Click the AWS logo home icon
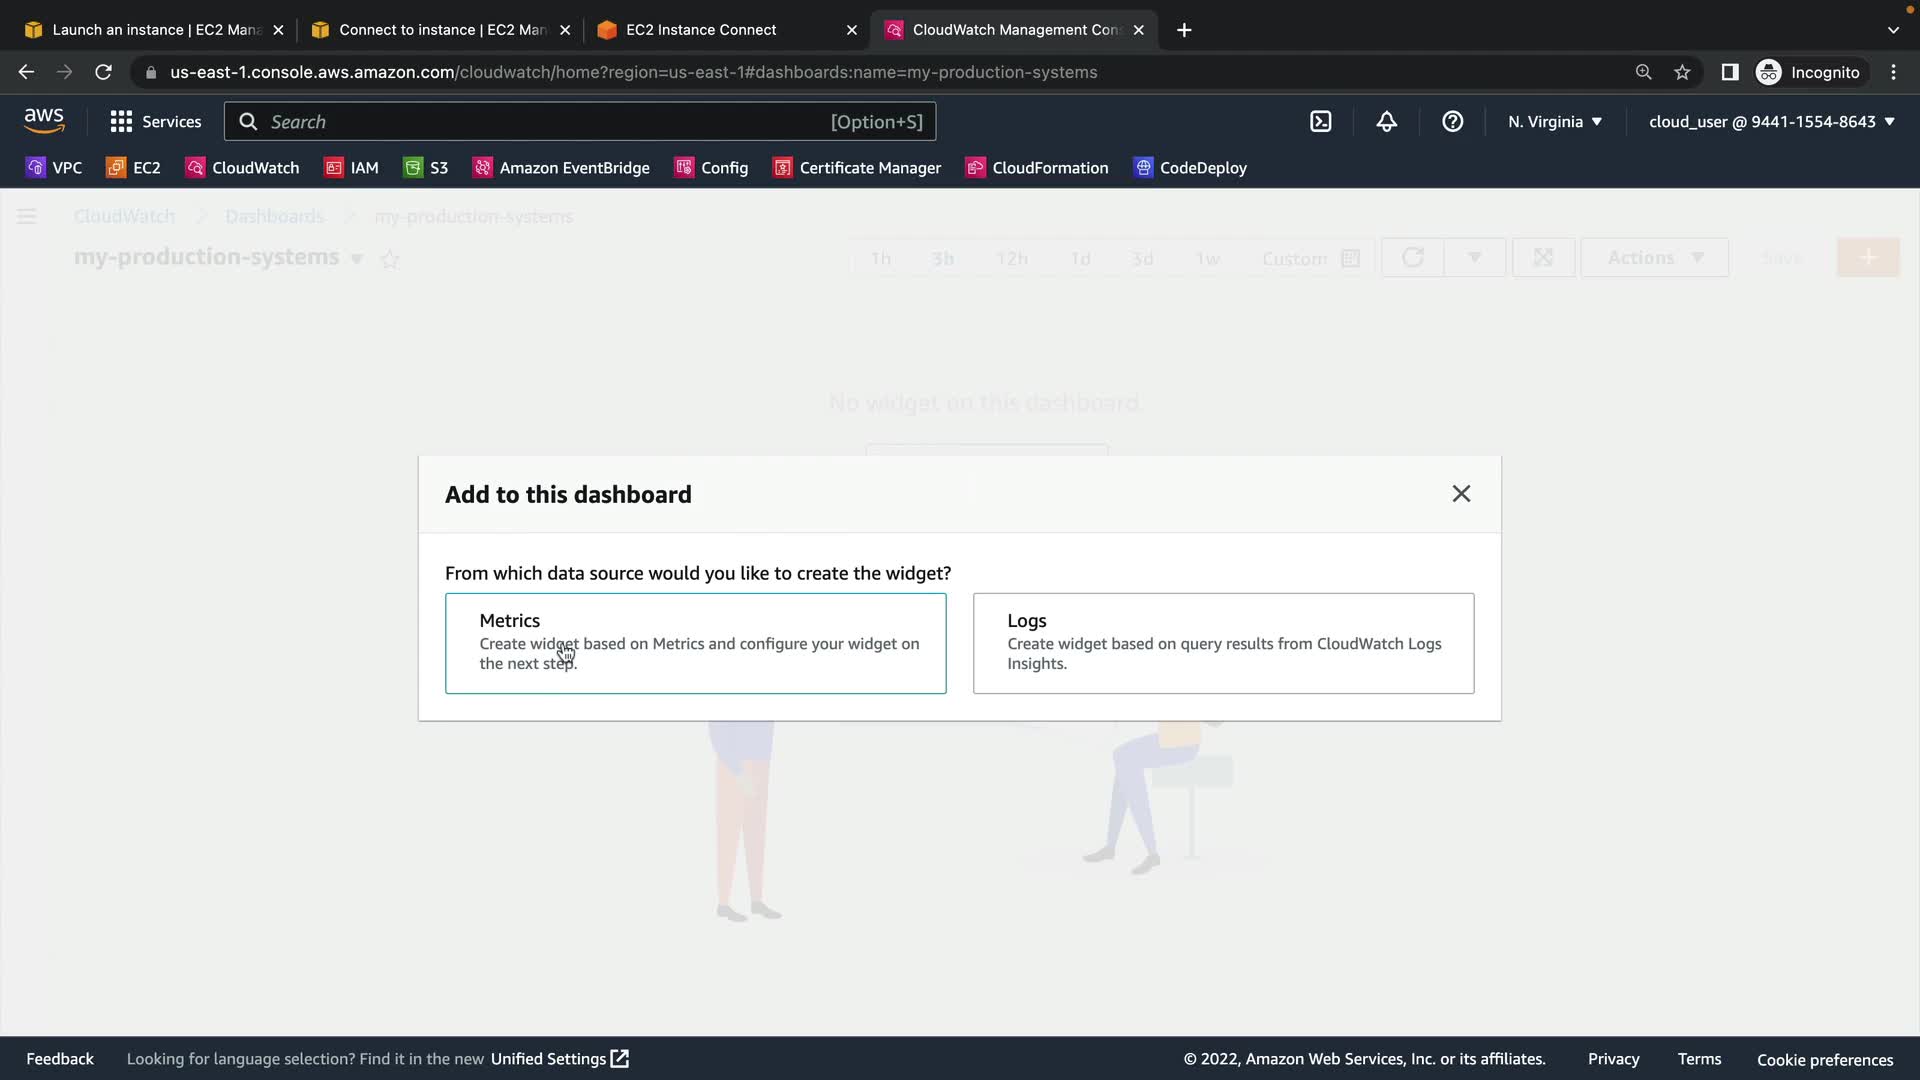The image size is (1920, 1080). click(44, 121)
